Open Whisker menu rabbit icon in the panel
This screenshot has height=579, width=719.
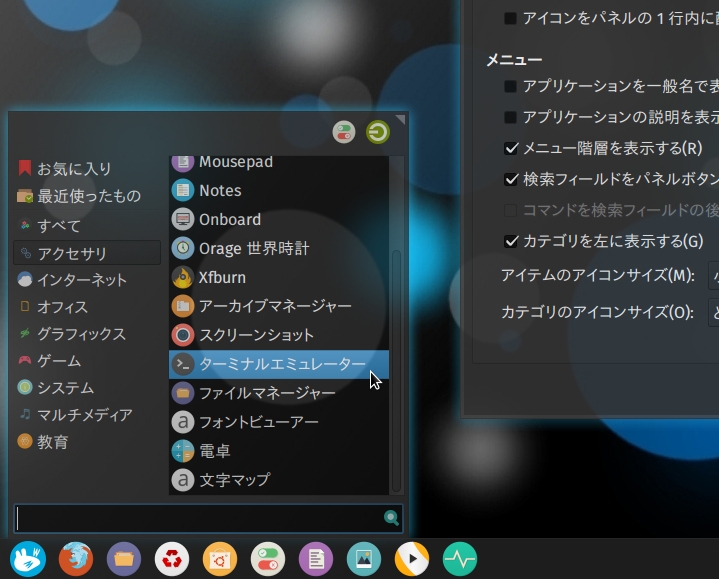28,559
